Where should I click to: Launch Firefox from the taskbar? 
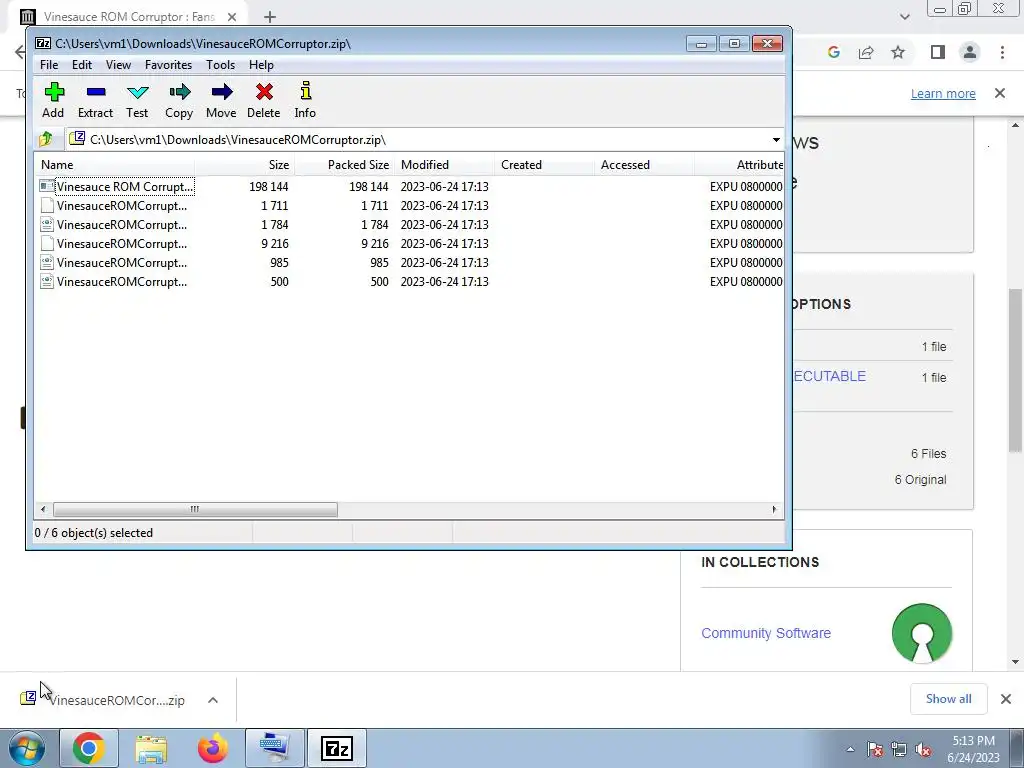pyautogui.click(x=213, y=748)
